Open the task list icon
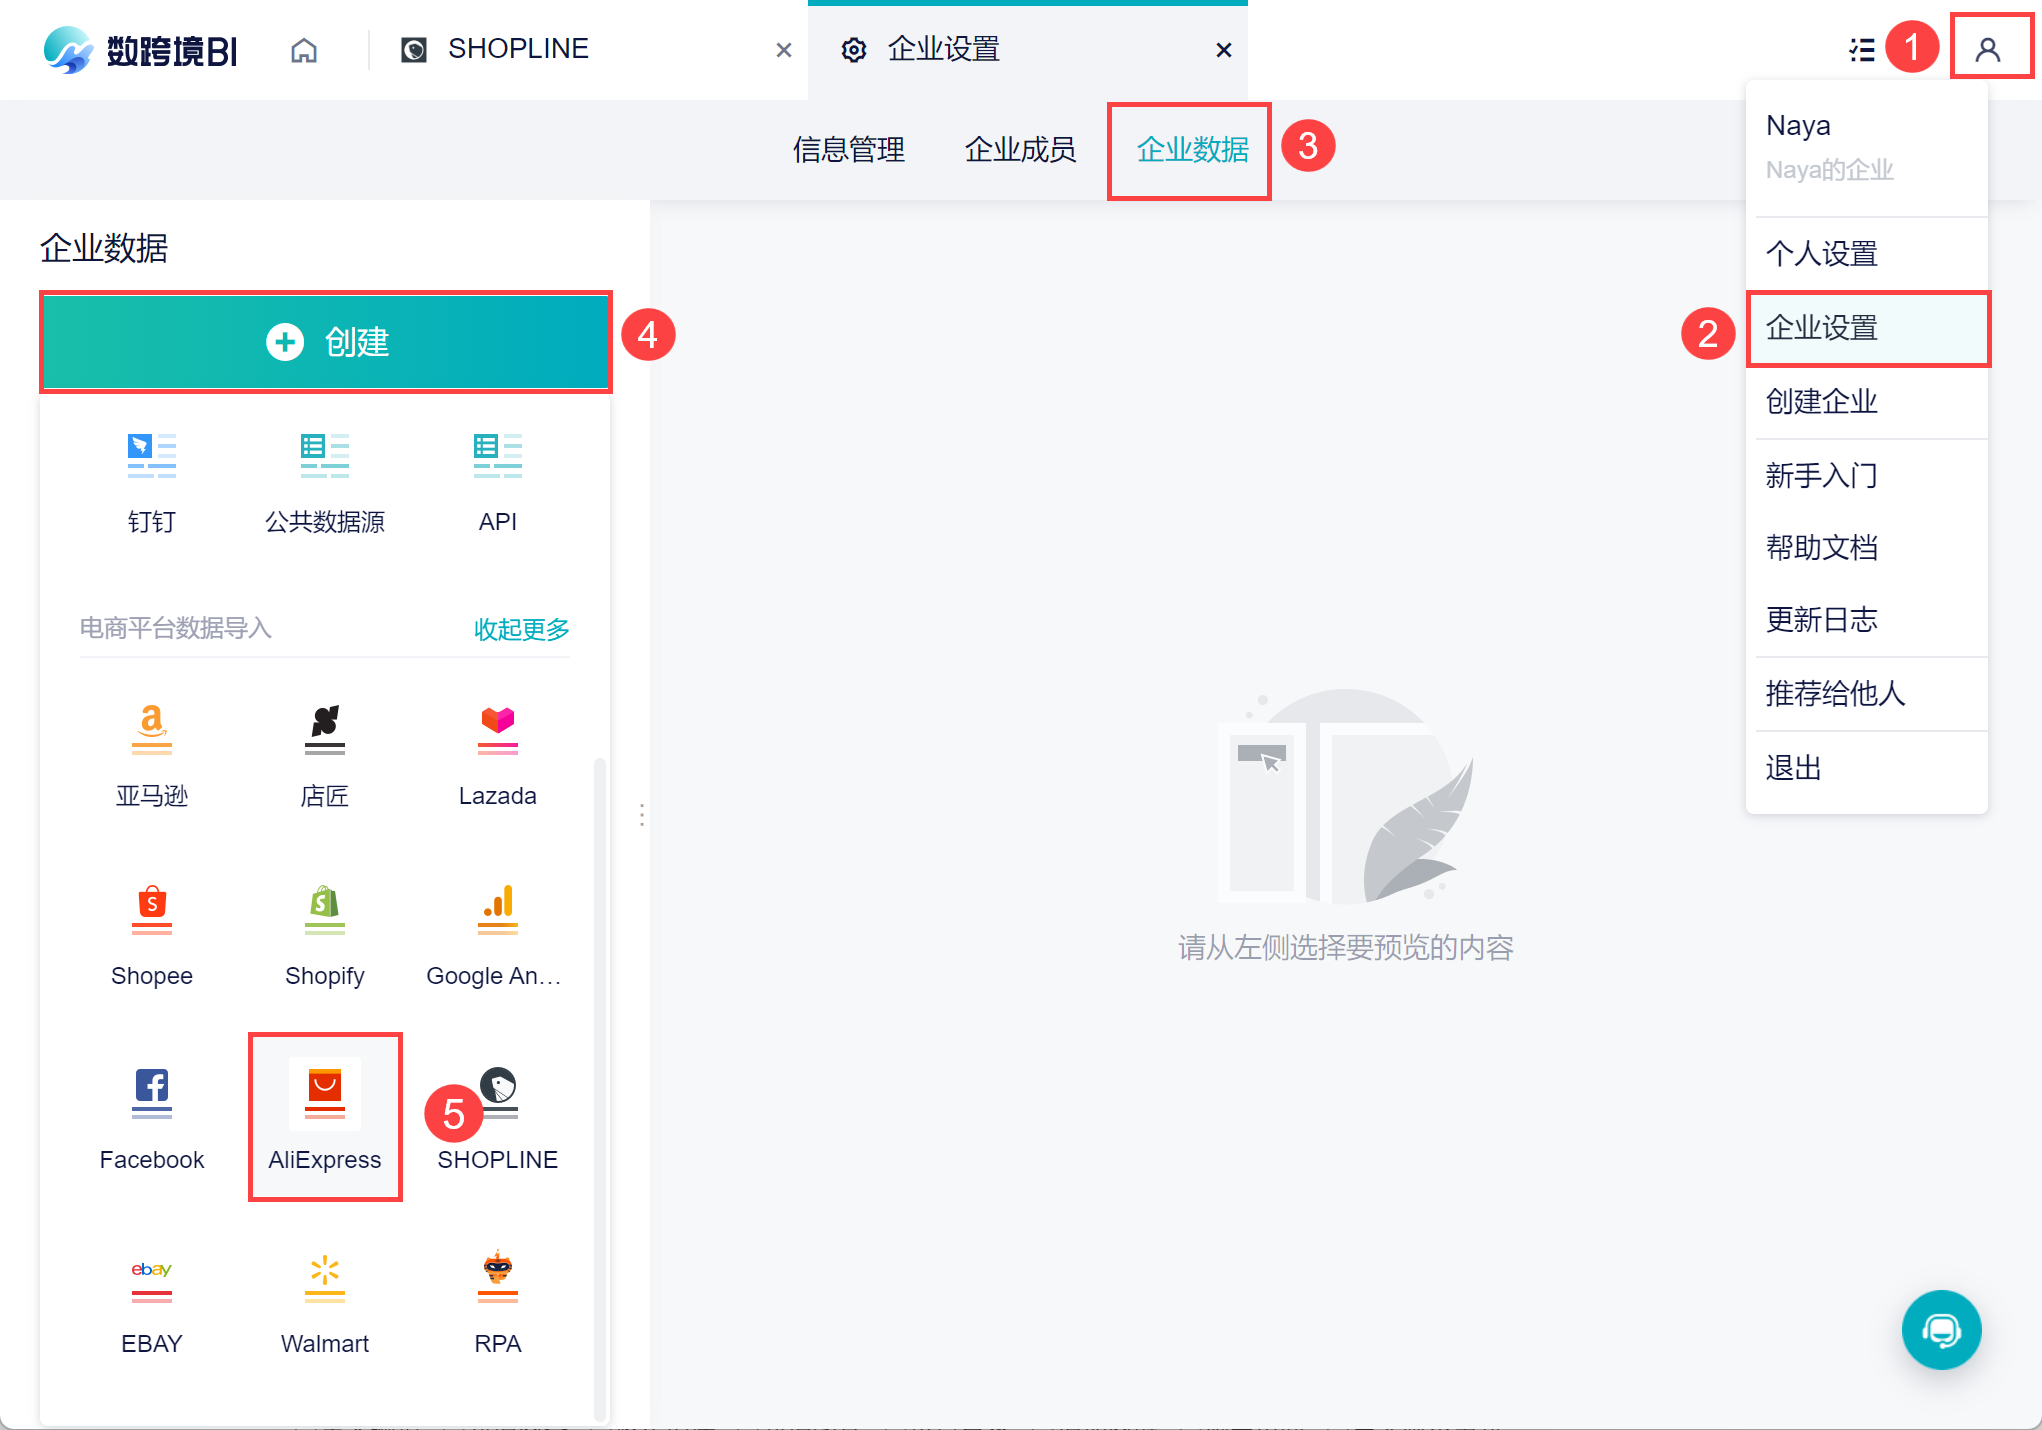The width and height of the screenshot is (2042, 1430). pos(1862,50)
